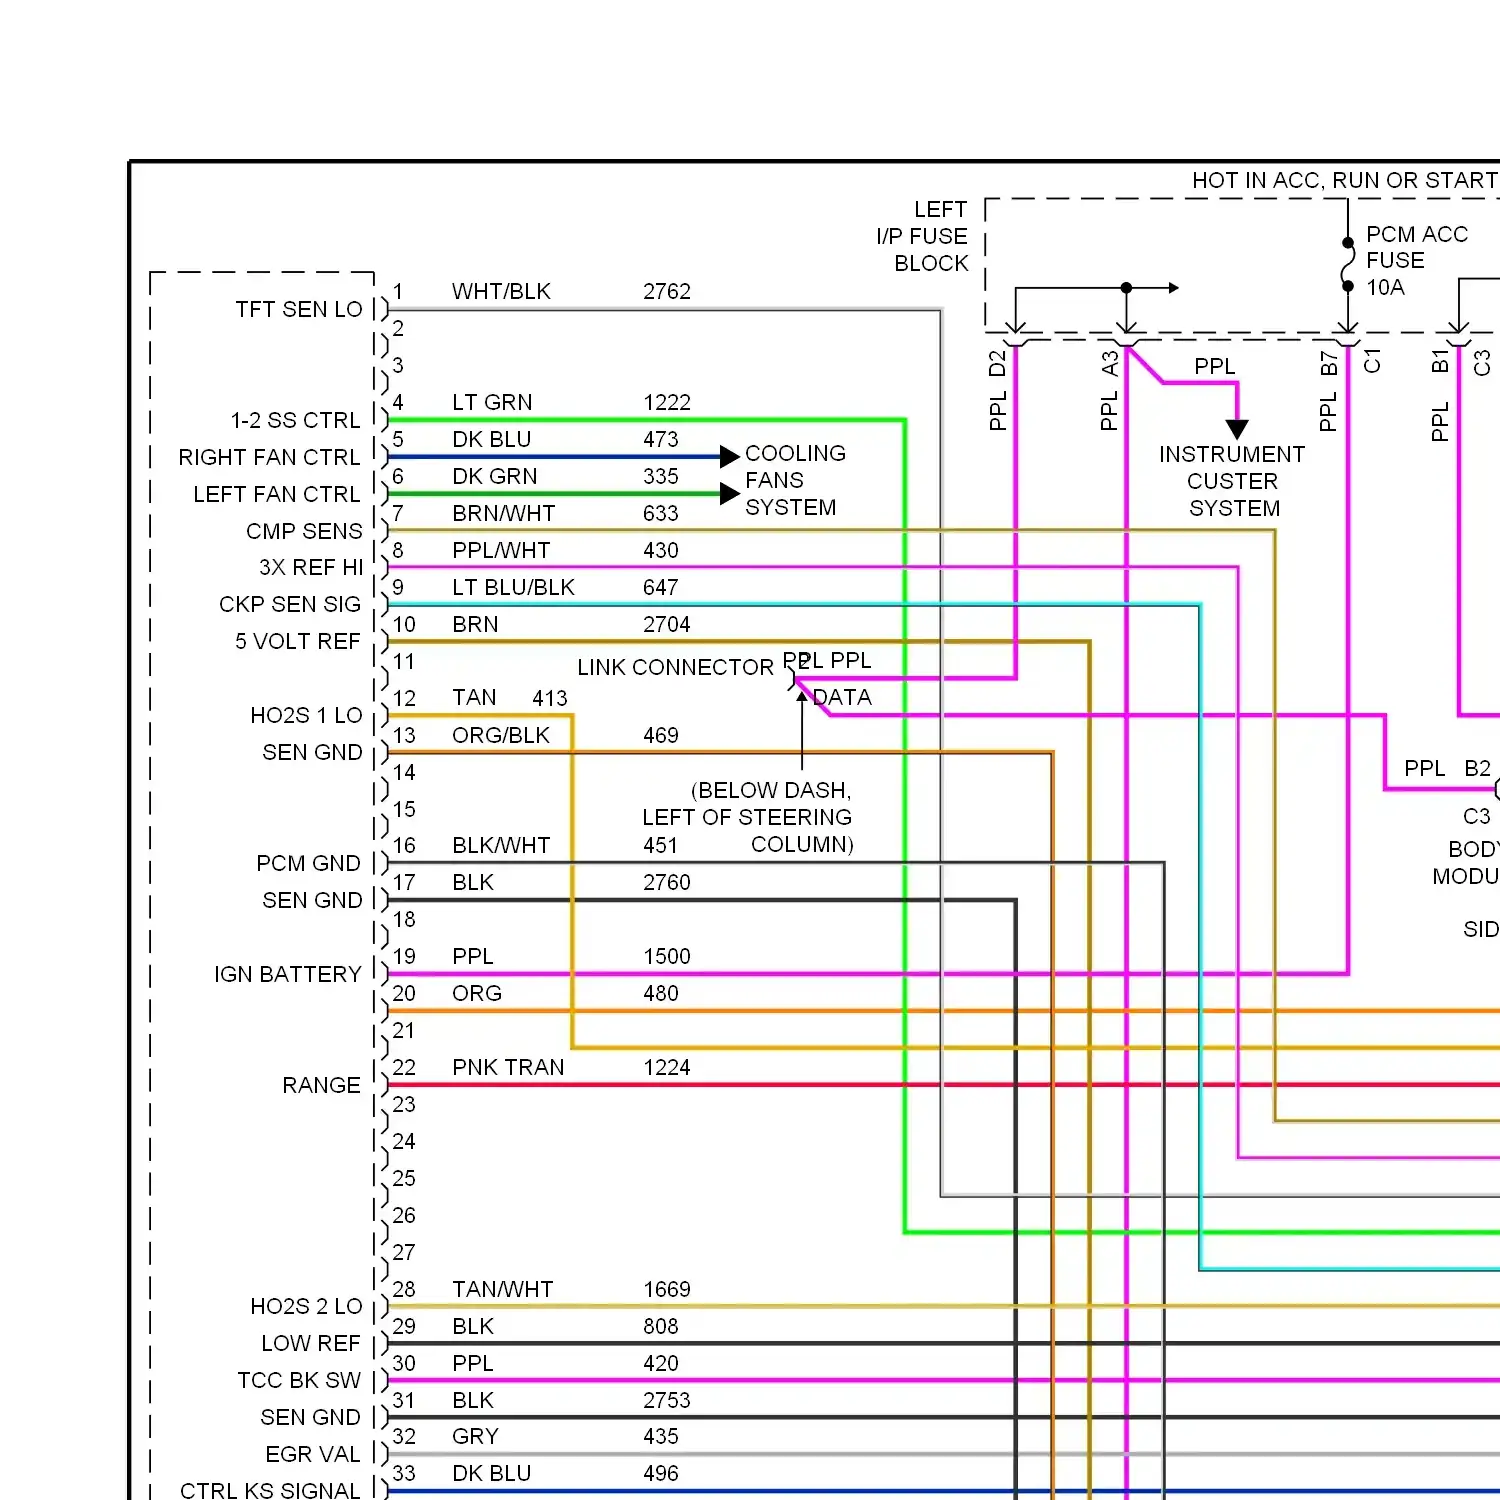Click circuit number "469"
This screenshot has width=1500, height=1500.
(661, 735)
